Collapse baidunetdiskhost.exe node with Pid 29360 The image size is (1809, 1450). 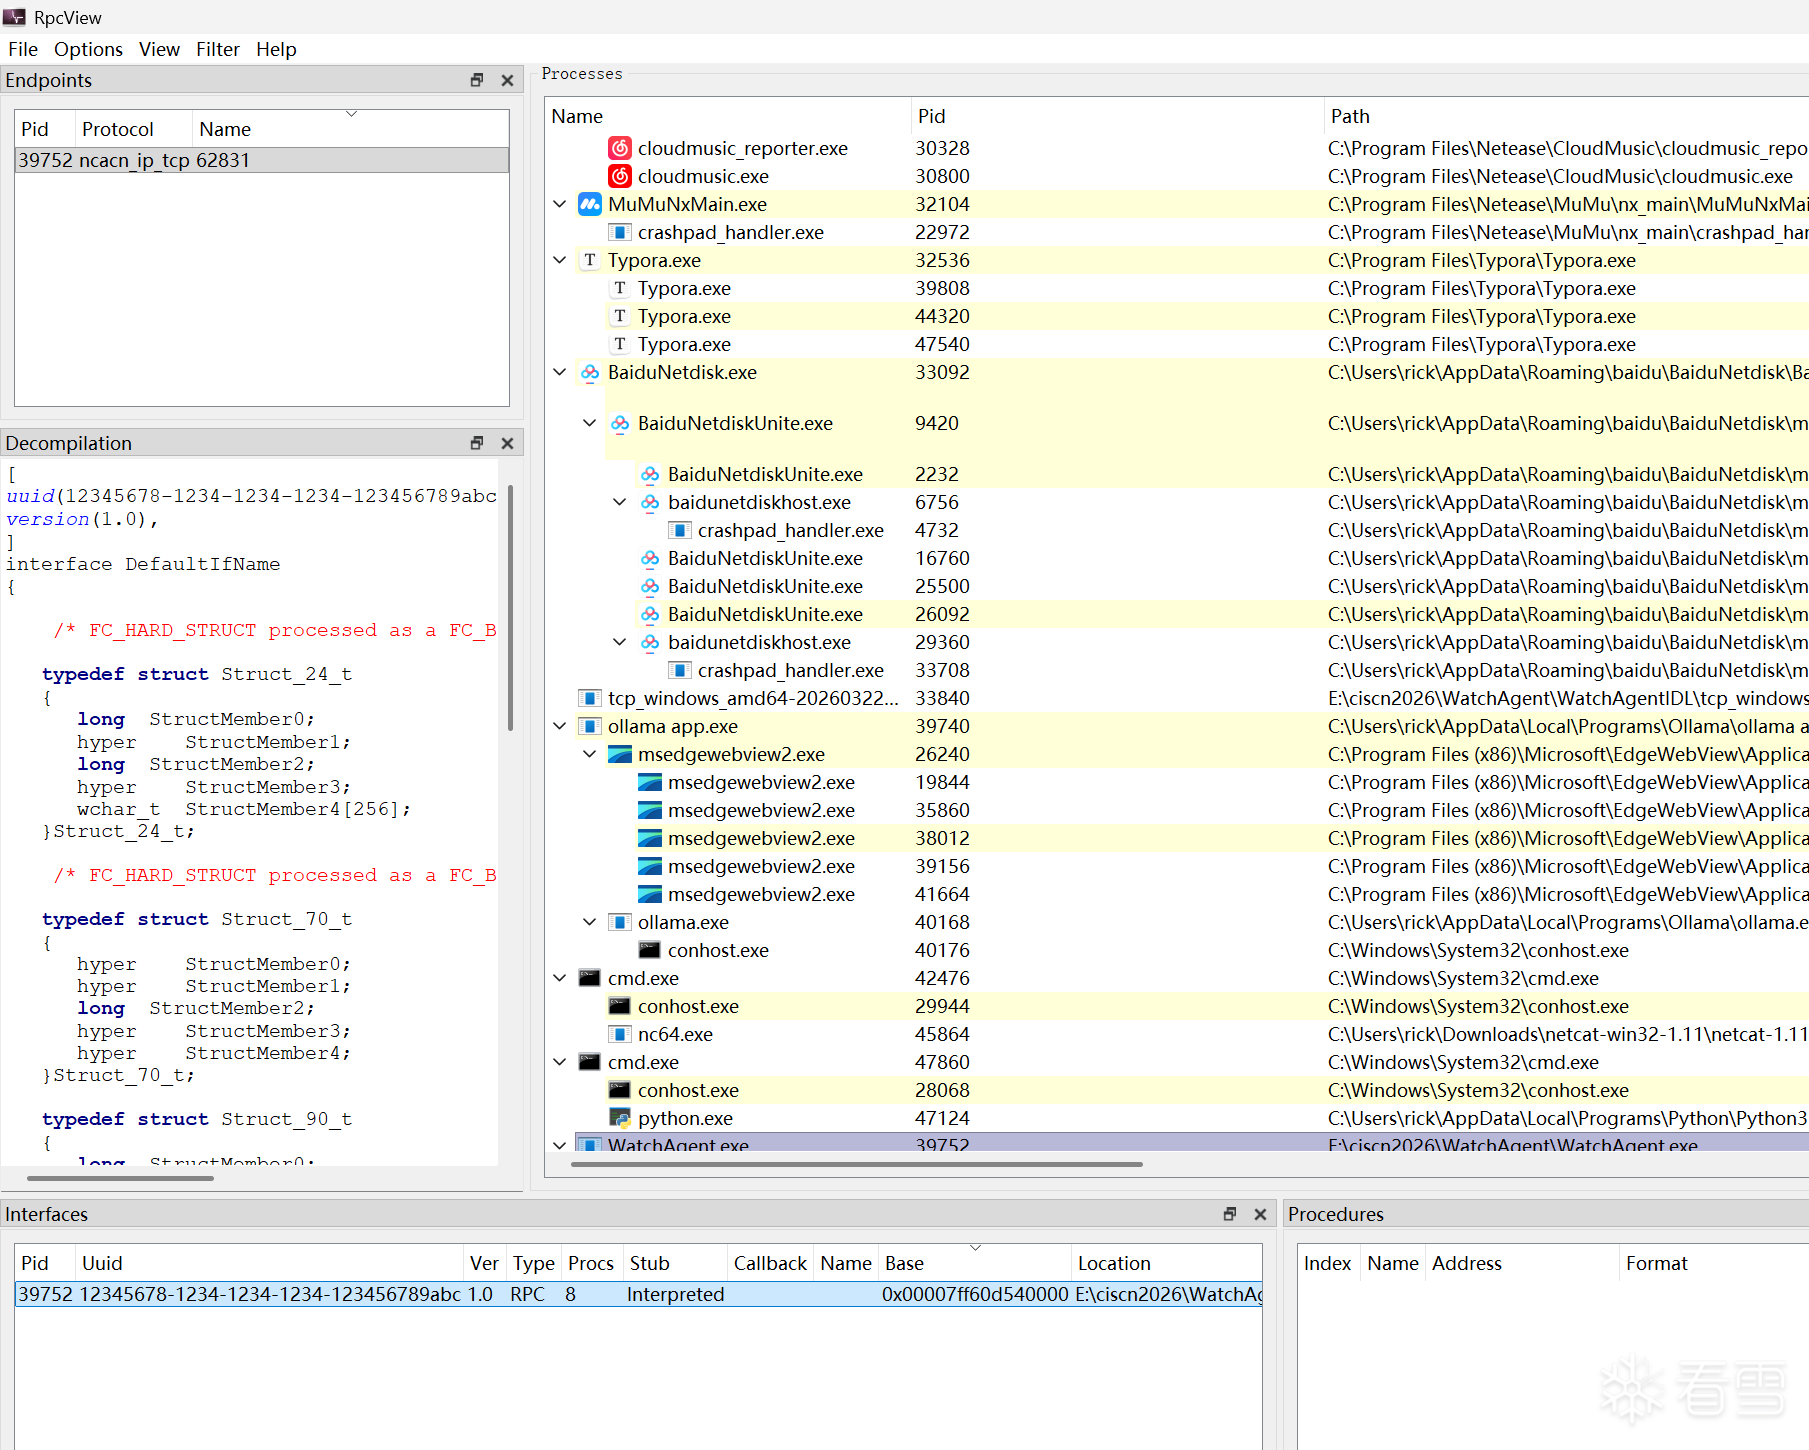click(x=620, y=642)
